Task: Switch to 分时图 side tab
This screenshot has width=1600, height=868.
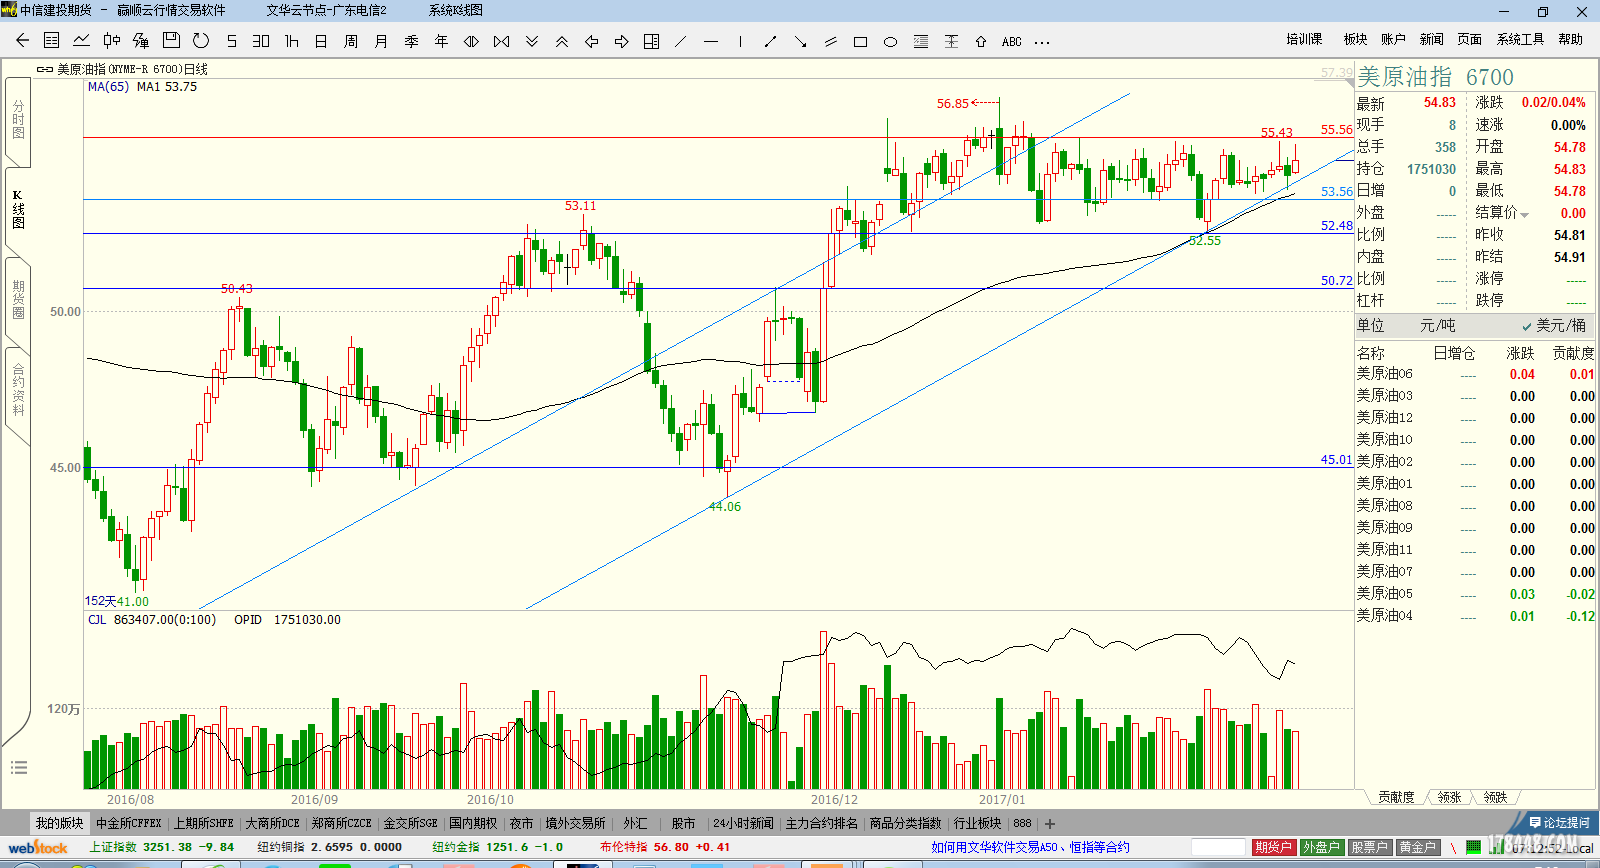Action: [x=18, y=119]
